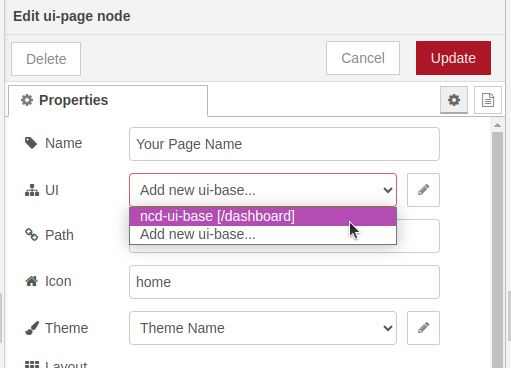The height and width of the screenshot is (368, 511).
Task: Click the gear icon in Properties tab
Action: point(27,100)
